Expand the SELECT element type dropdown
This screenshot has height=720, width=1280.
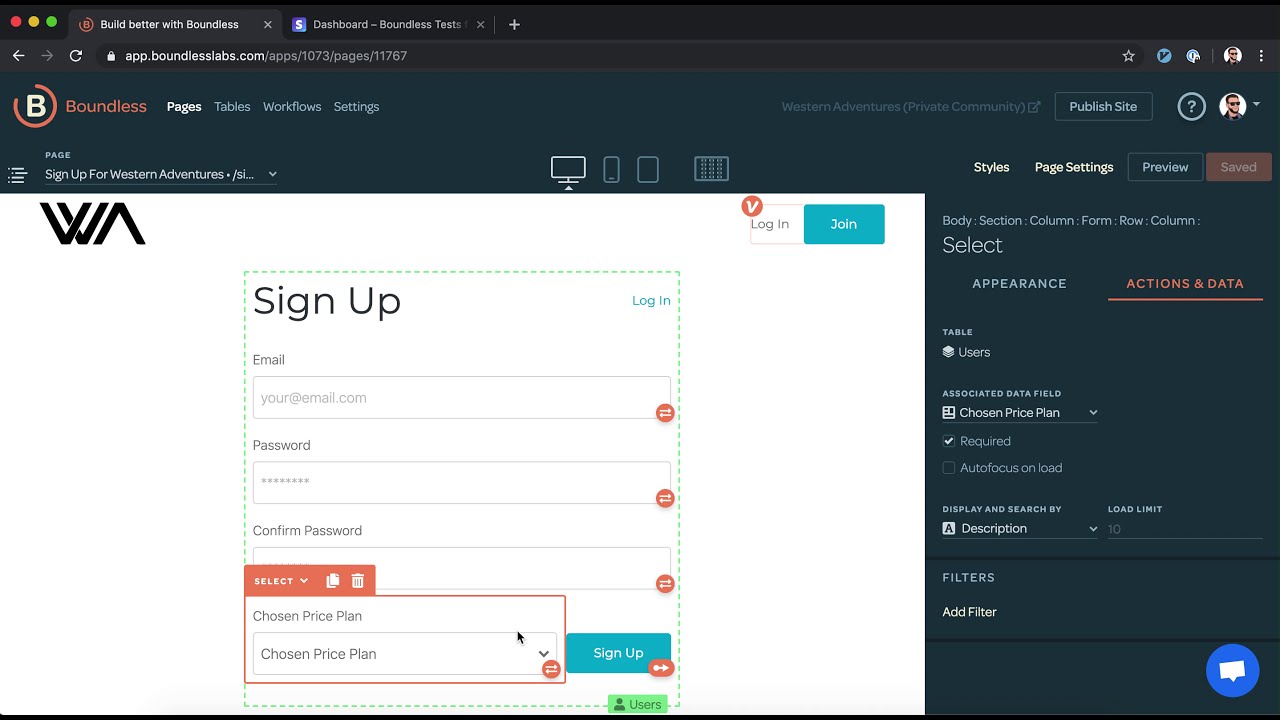pyautogui.click(x=281, y=581)
